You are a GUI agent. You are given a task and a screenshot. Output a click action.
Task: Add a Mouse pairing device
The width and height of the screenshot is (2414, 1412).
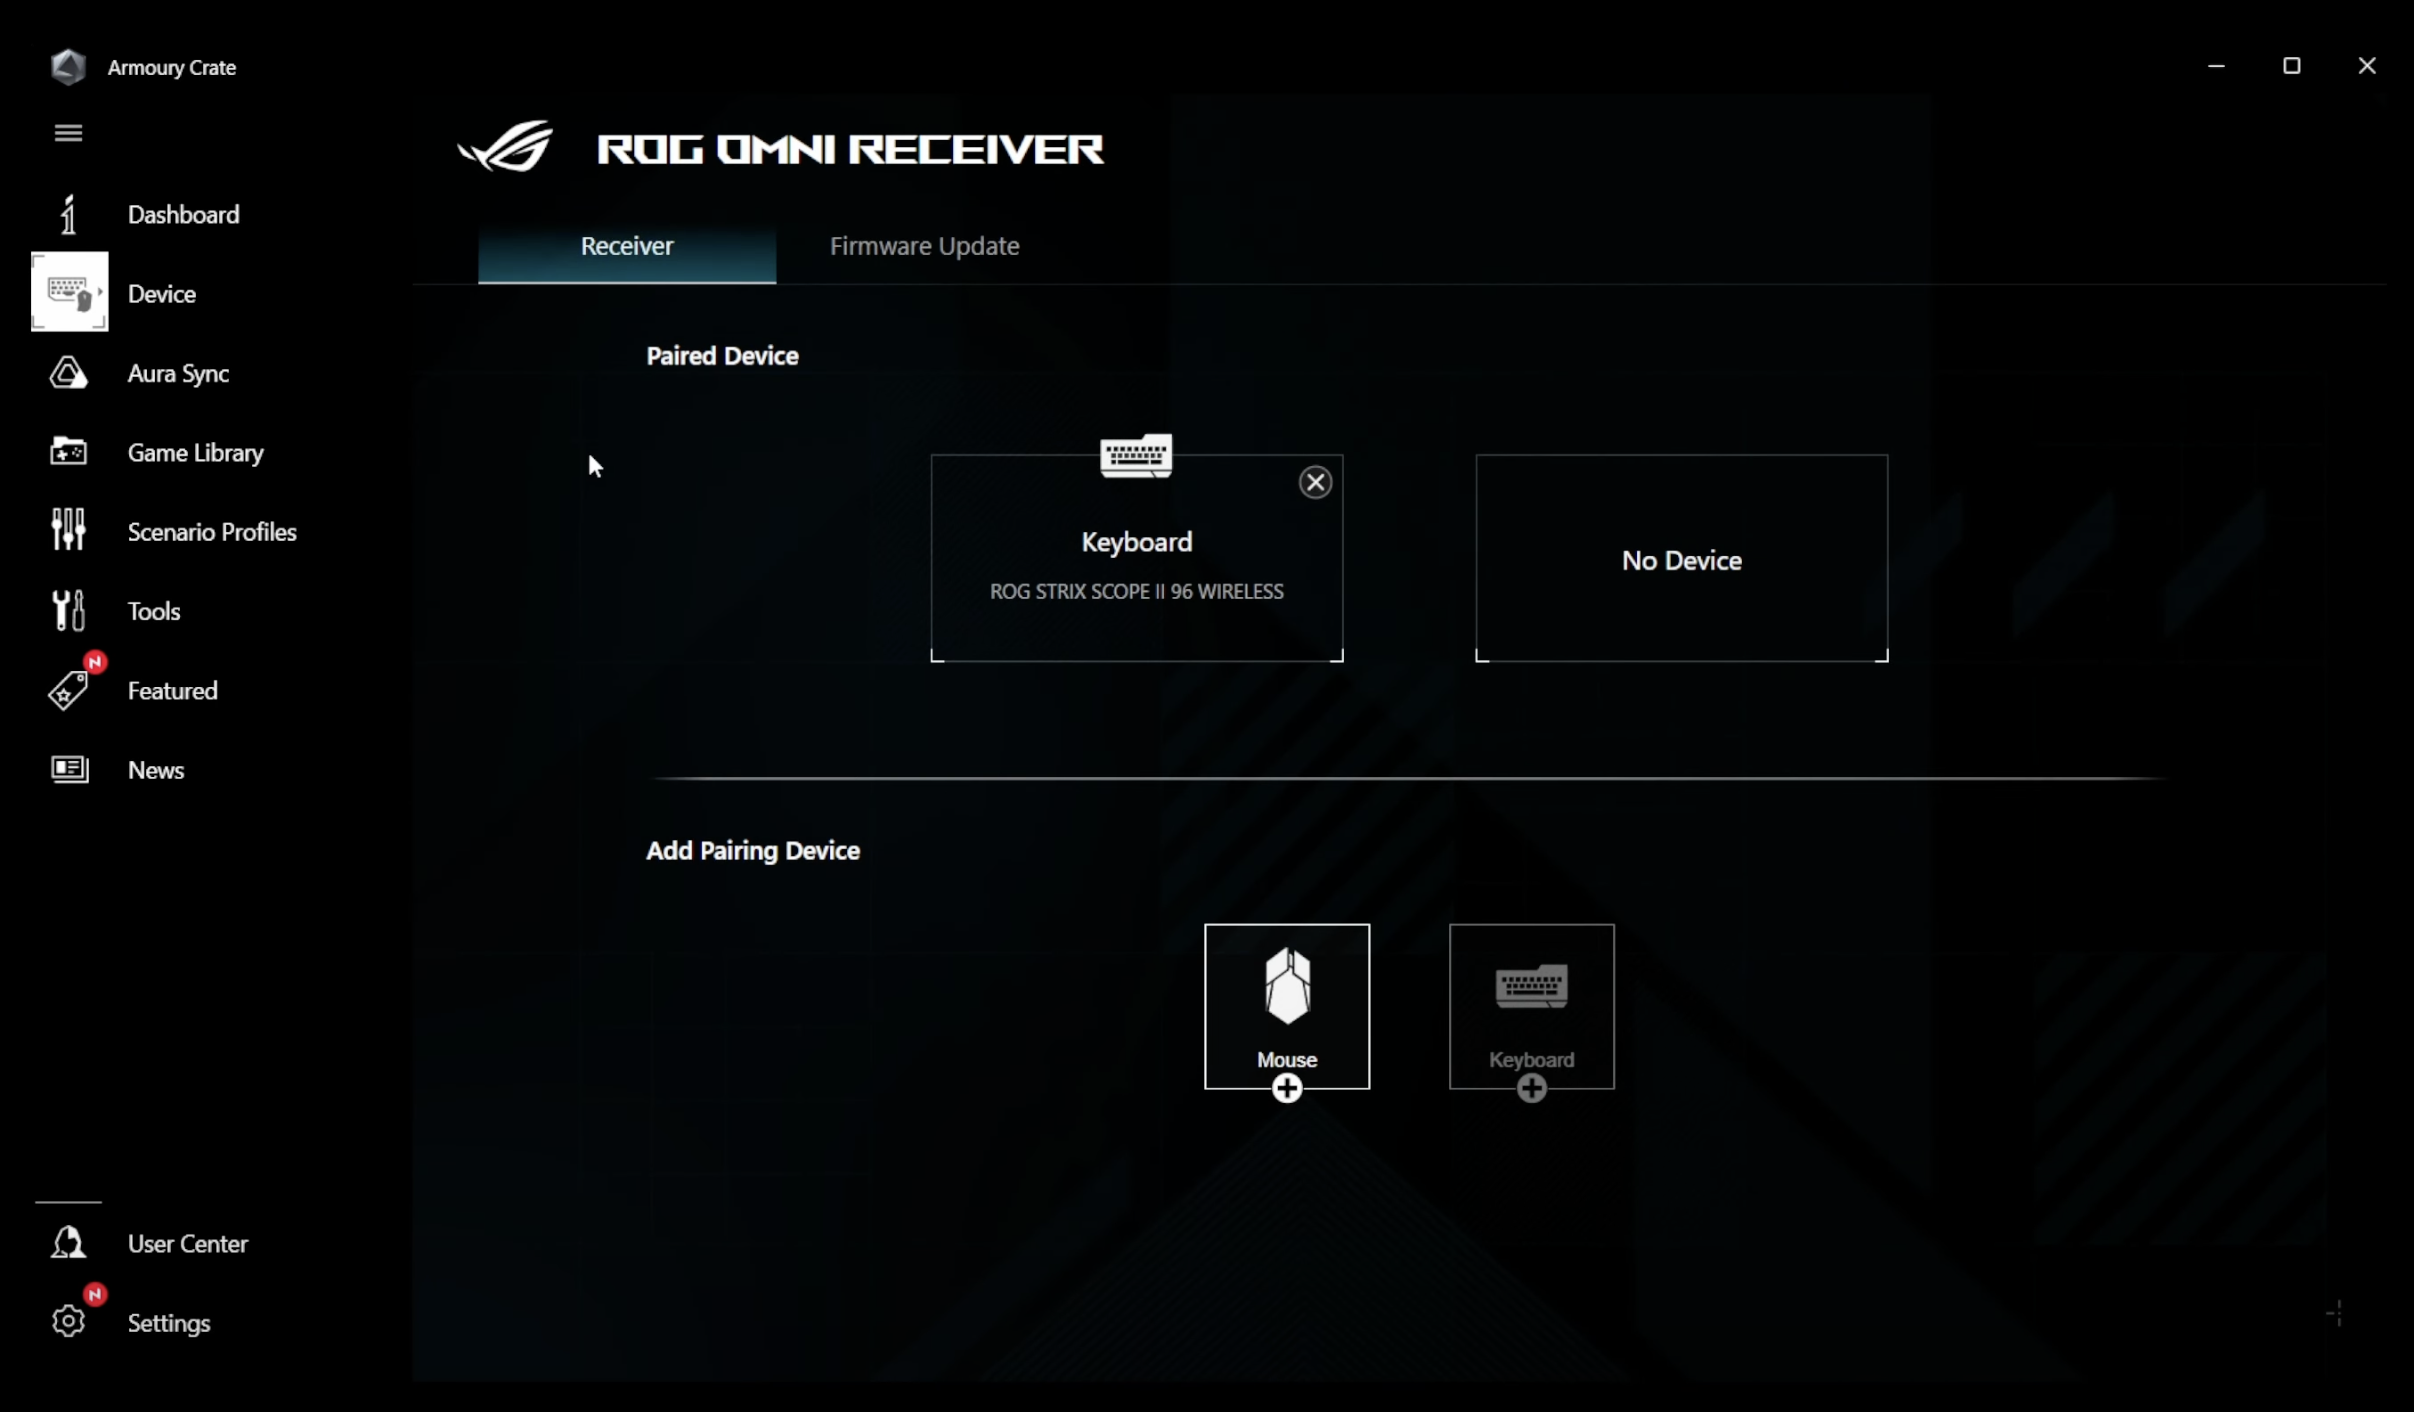1287,1006
